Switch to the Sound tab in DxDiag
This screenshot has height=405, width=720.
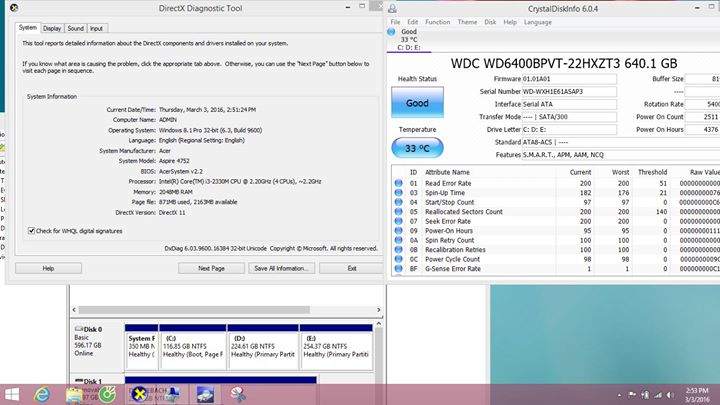pyautogui.click(x=75, y=28)
